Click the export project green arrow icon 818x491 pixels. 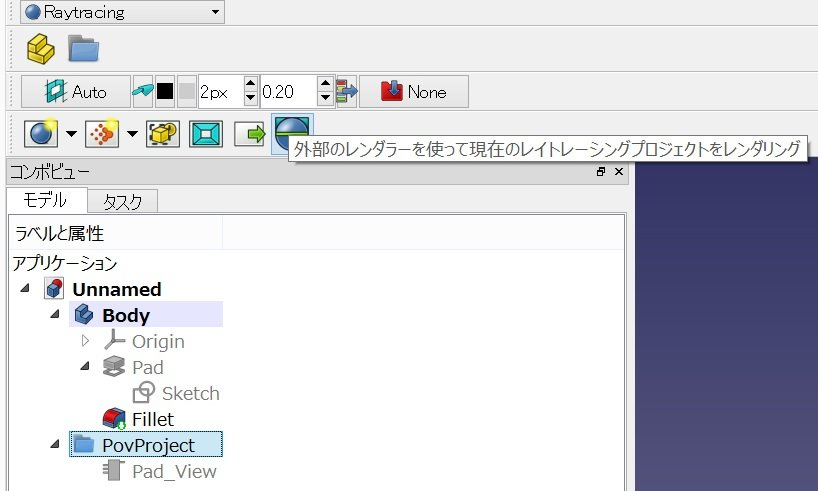click(x=249, y=134)
